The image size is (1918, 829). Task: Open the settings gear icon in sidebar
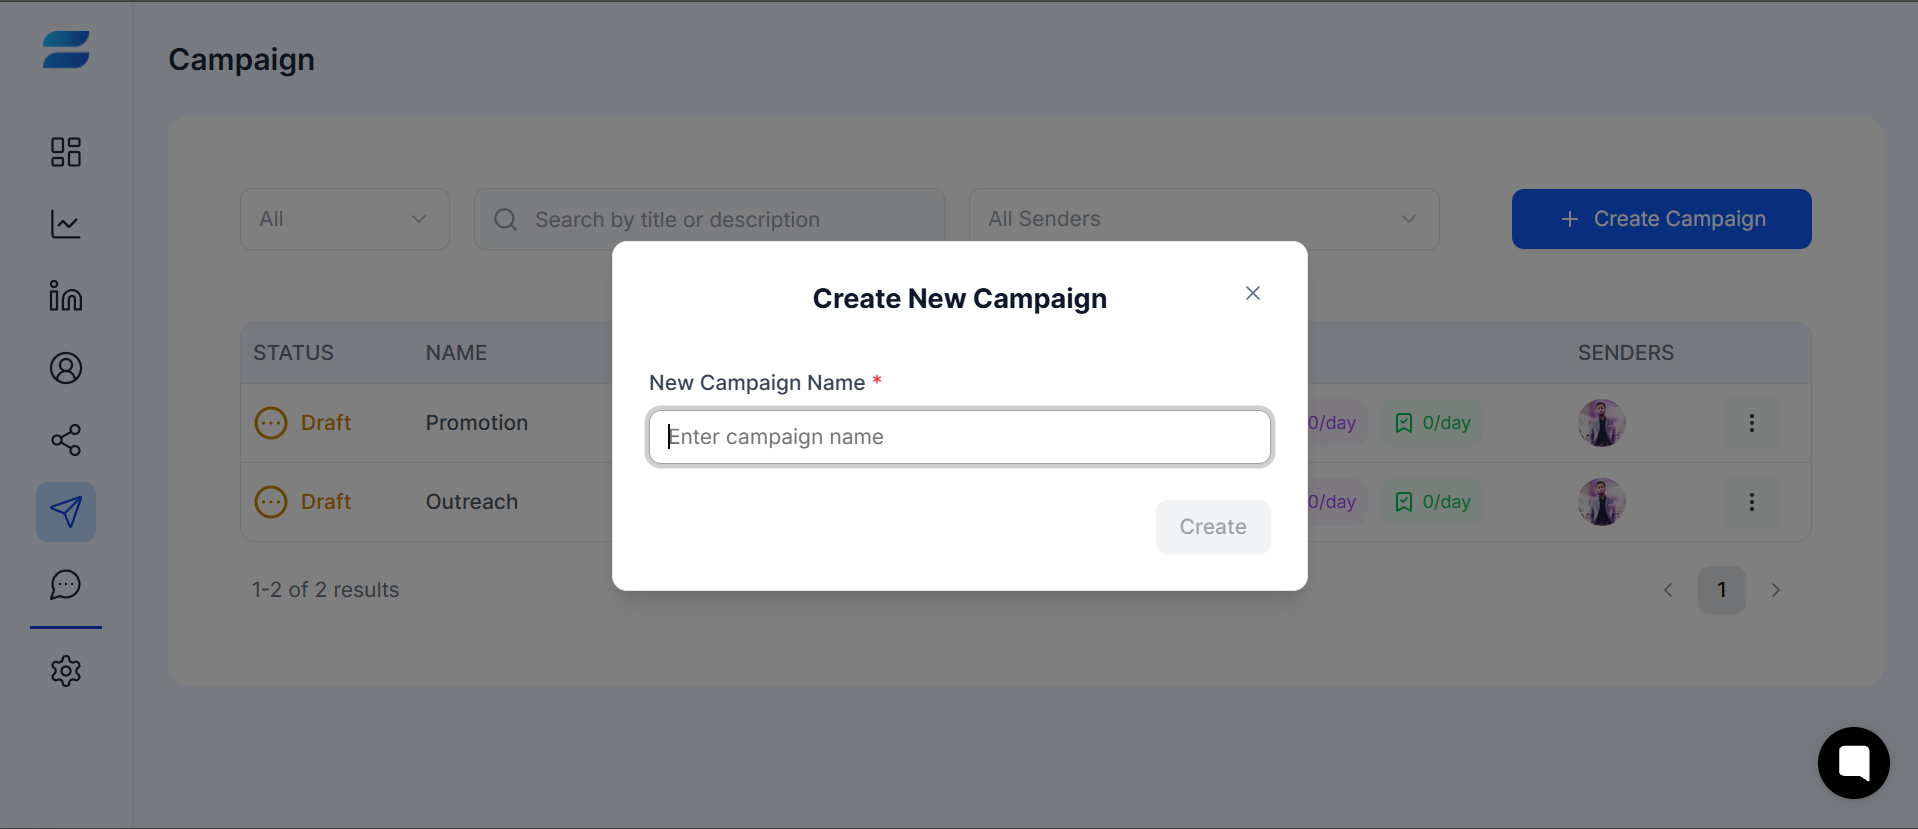click(x=66, y=671)
